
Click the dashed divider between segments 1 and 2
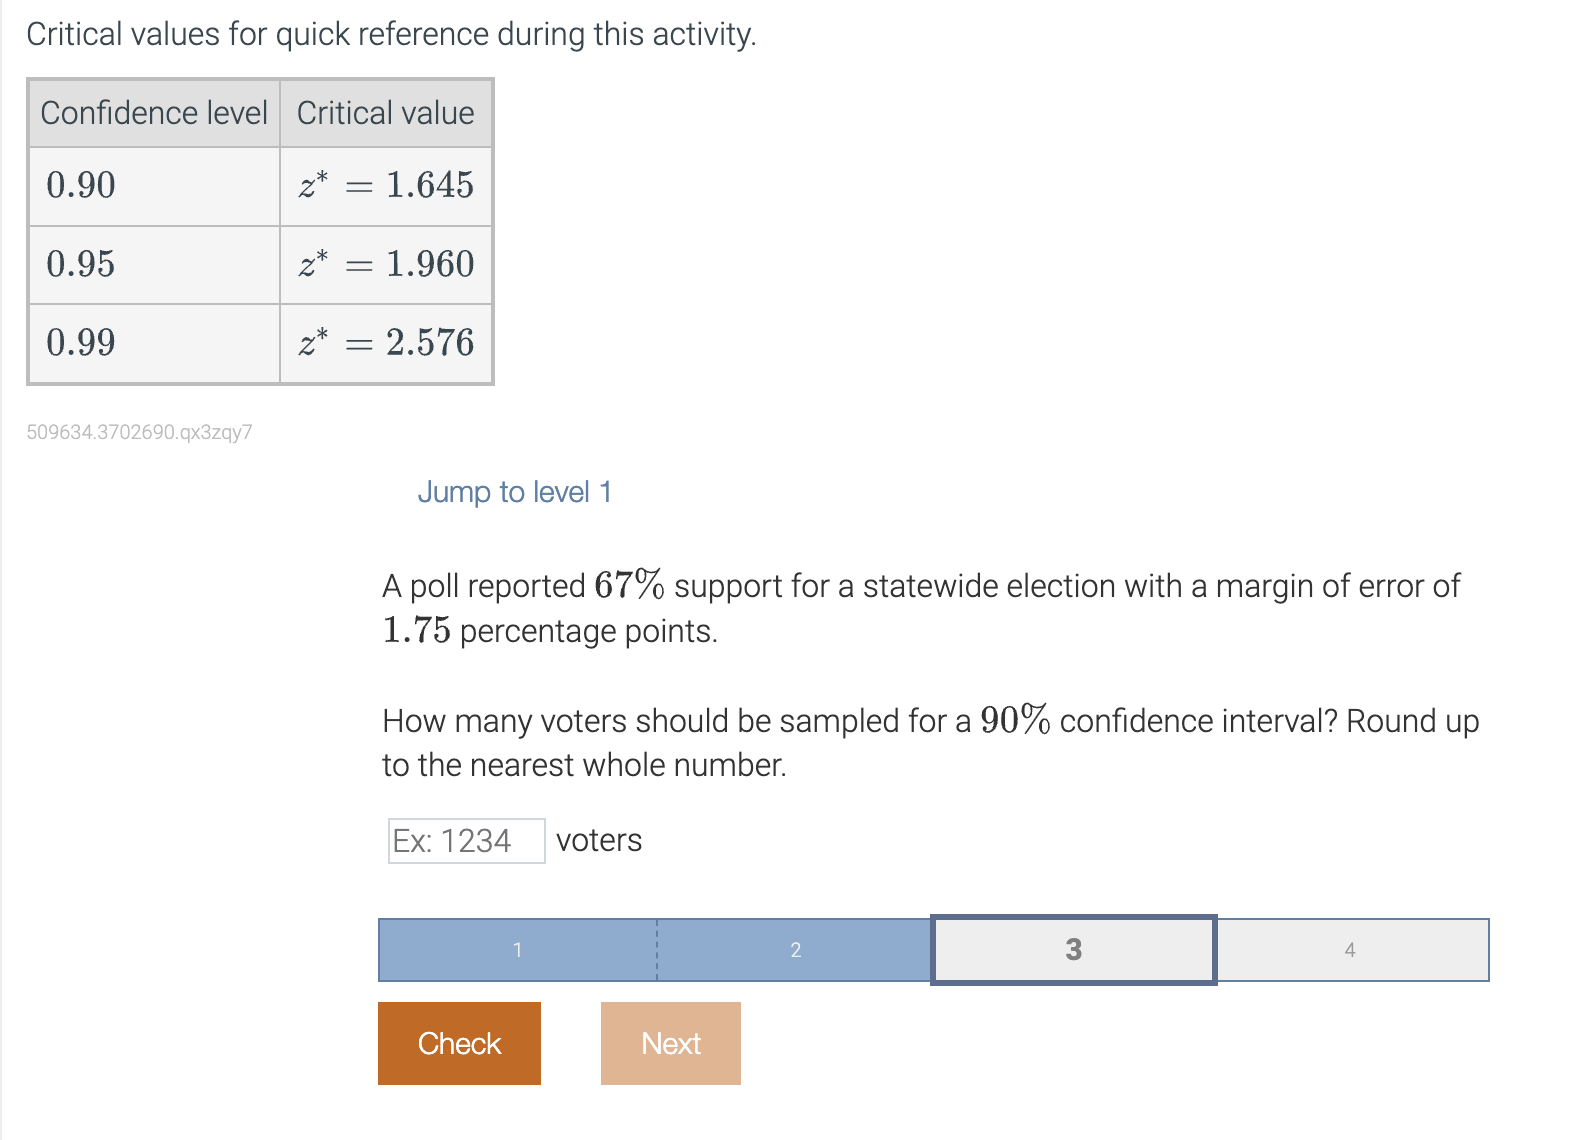tap(656, 950)
